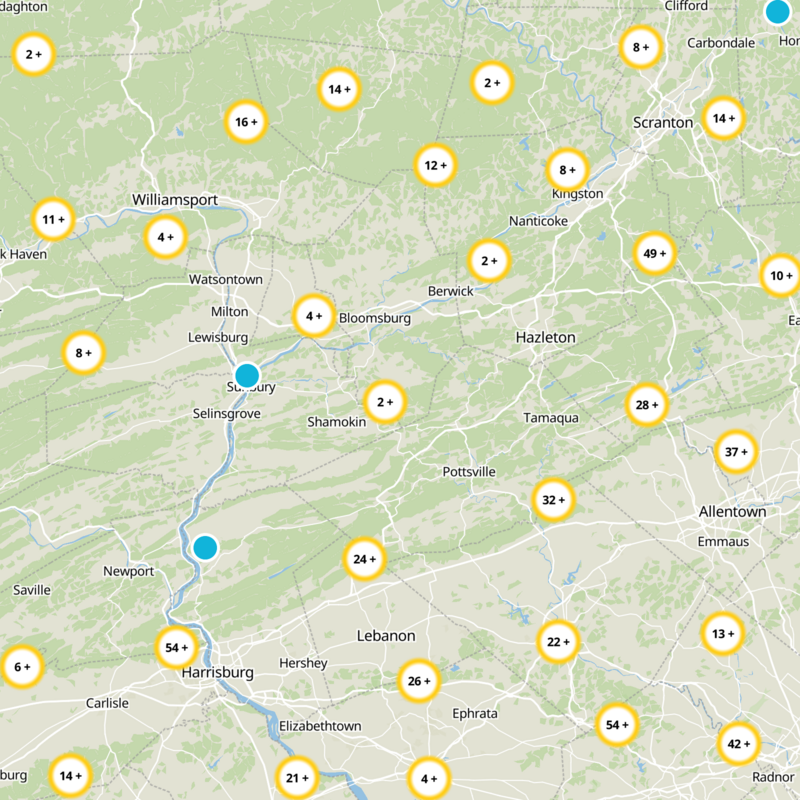Open the 28+ cluster near Tamaqua
This screenshot has height=800, width=800.
(x=647, y=405)
